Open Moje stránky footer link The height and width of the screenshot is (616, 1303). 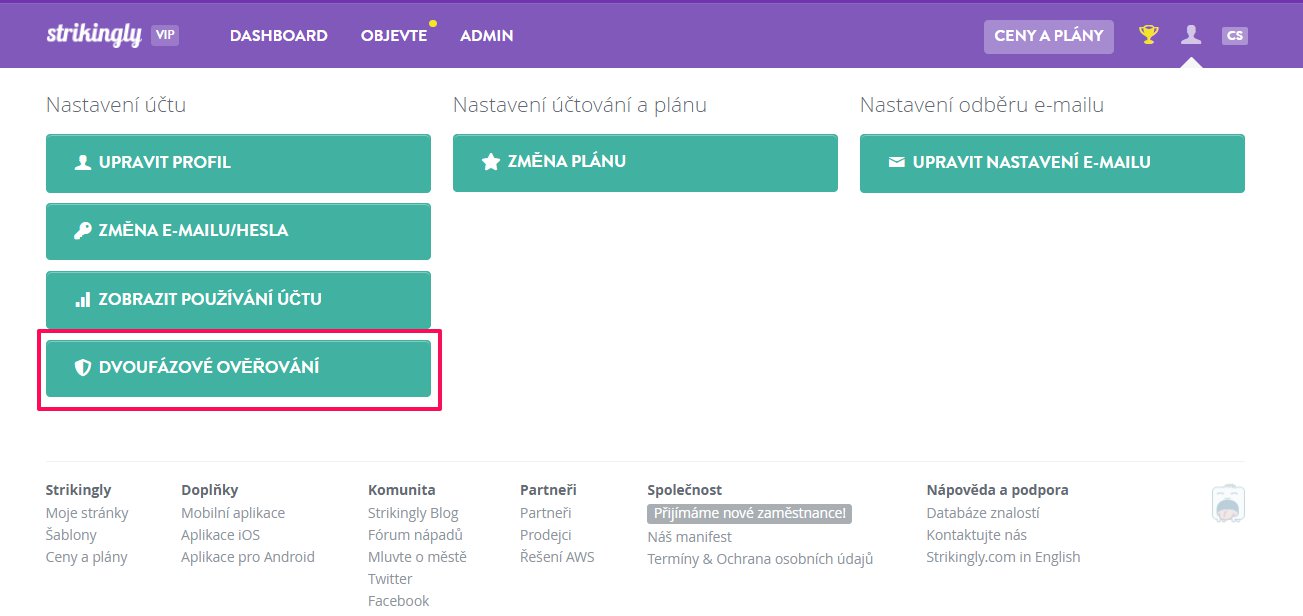[x=87, y=513]
